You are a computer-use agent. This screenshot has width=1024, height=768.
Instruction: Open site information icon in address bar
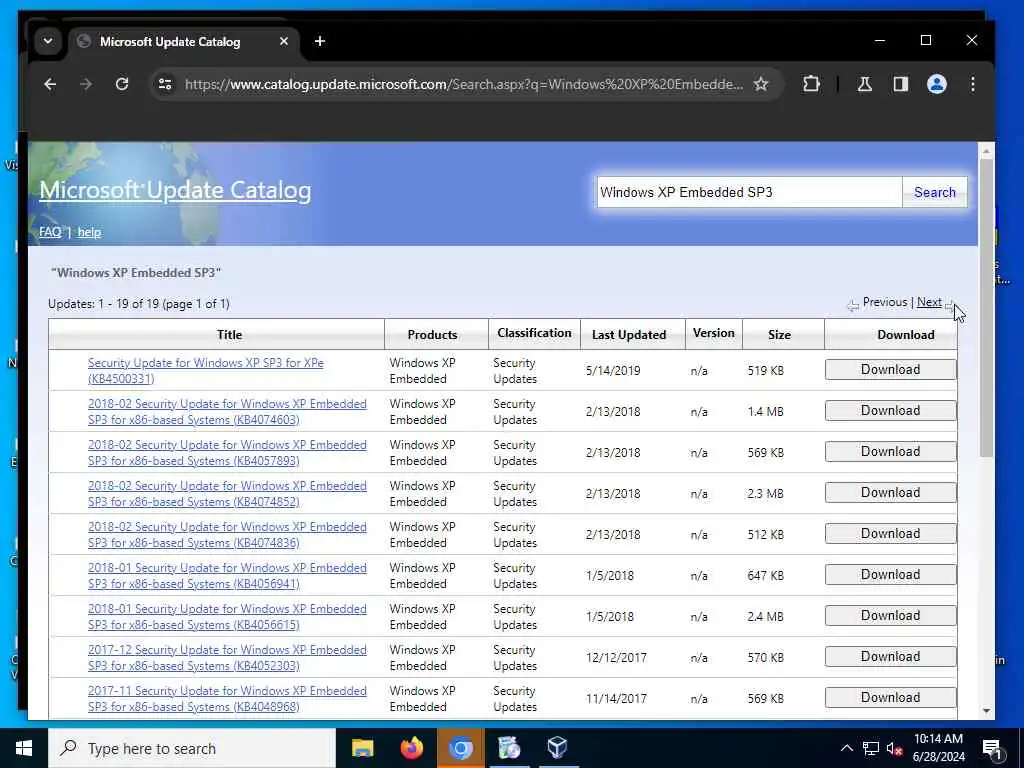coord(165,84)
